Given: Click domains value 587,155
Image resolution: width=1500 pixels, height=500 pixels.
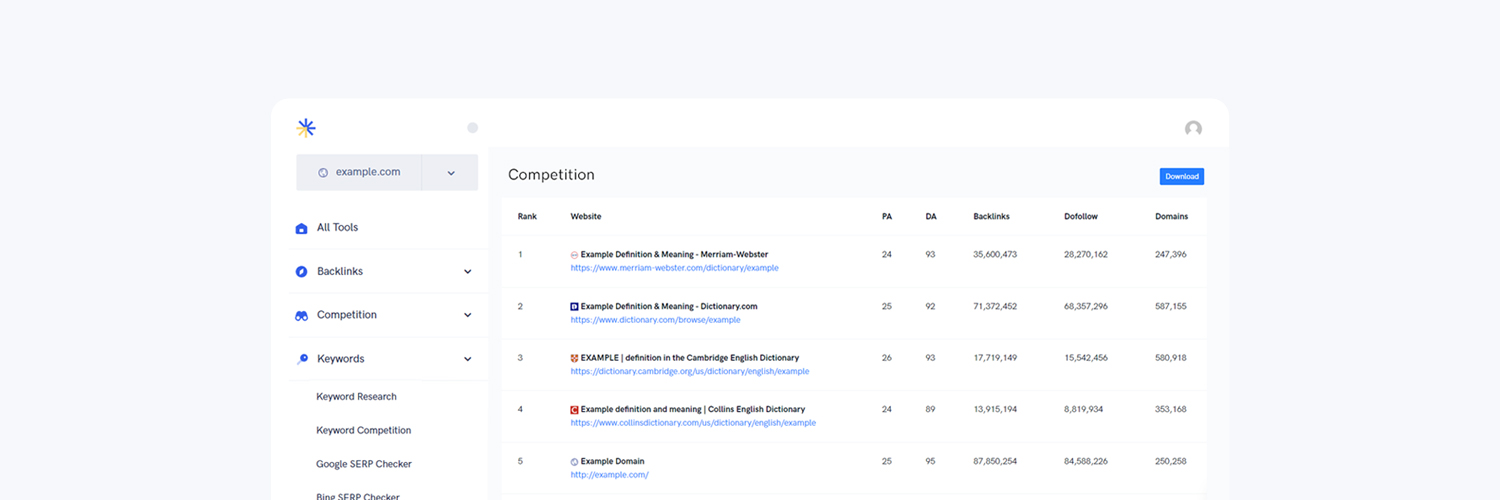Looking at the screenshot, I should coord(1171,307).
